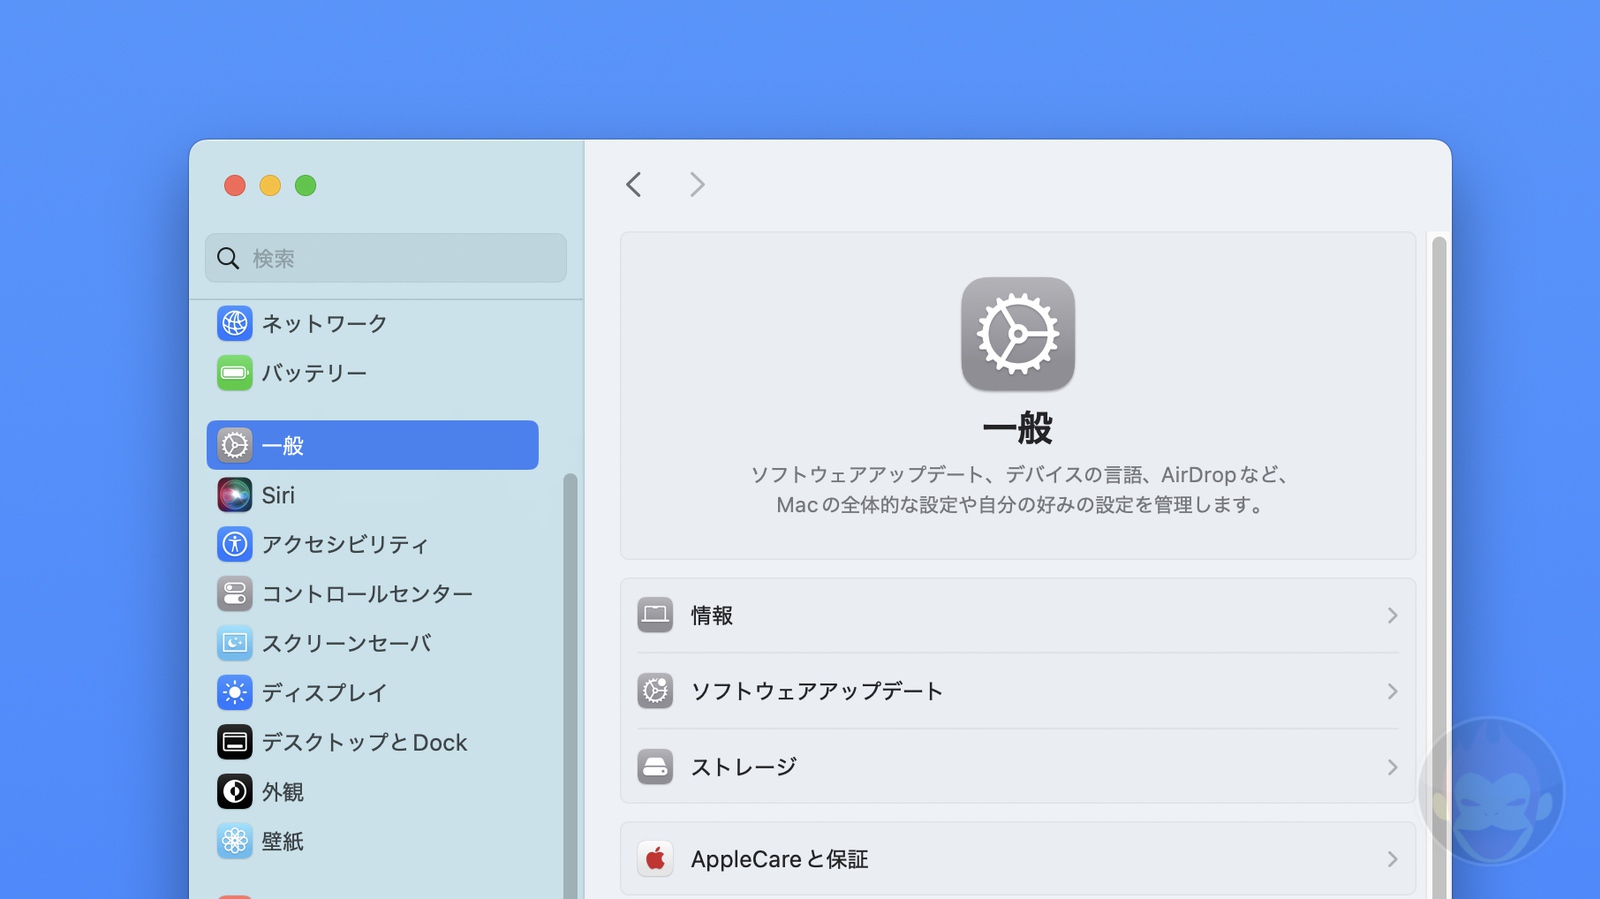Select アクセシビリティ label in the sidebar
The height and width of the screenshot is (899, 1600).
pyautogui.click(x=345, y=544)
